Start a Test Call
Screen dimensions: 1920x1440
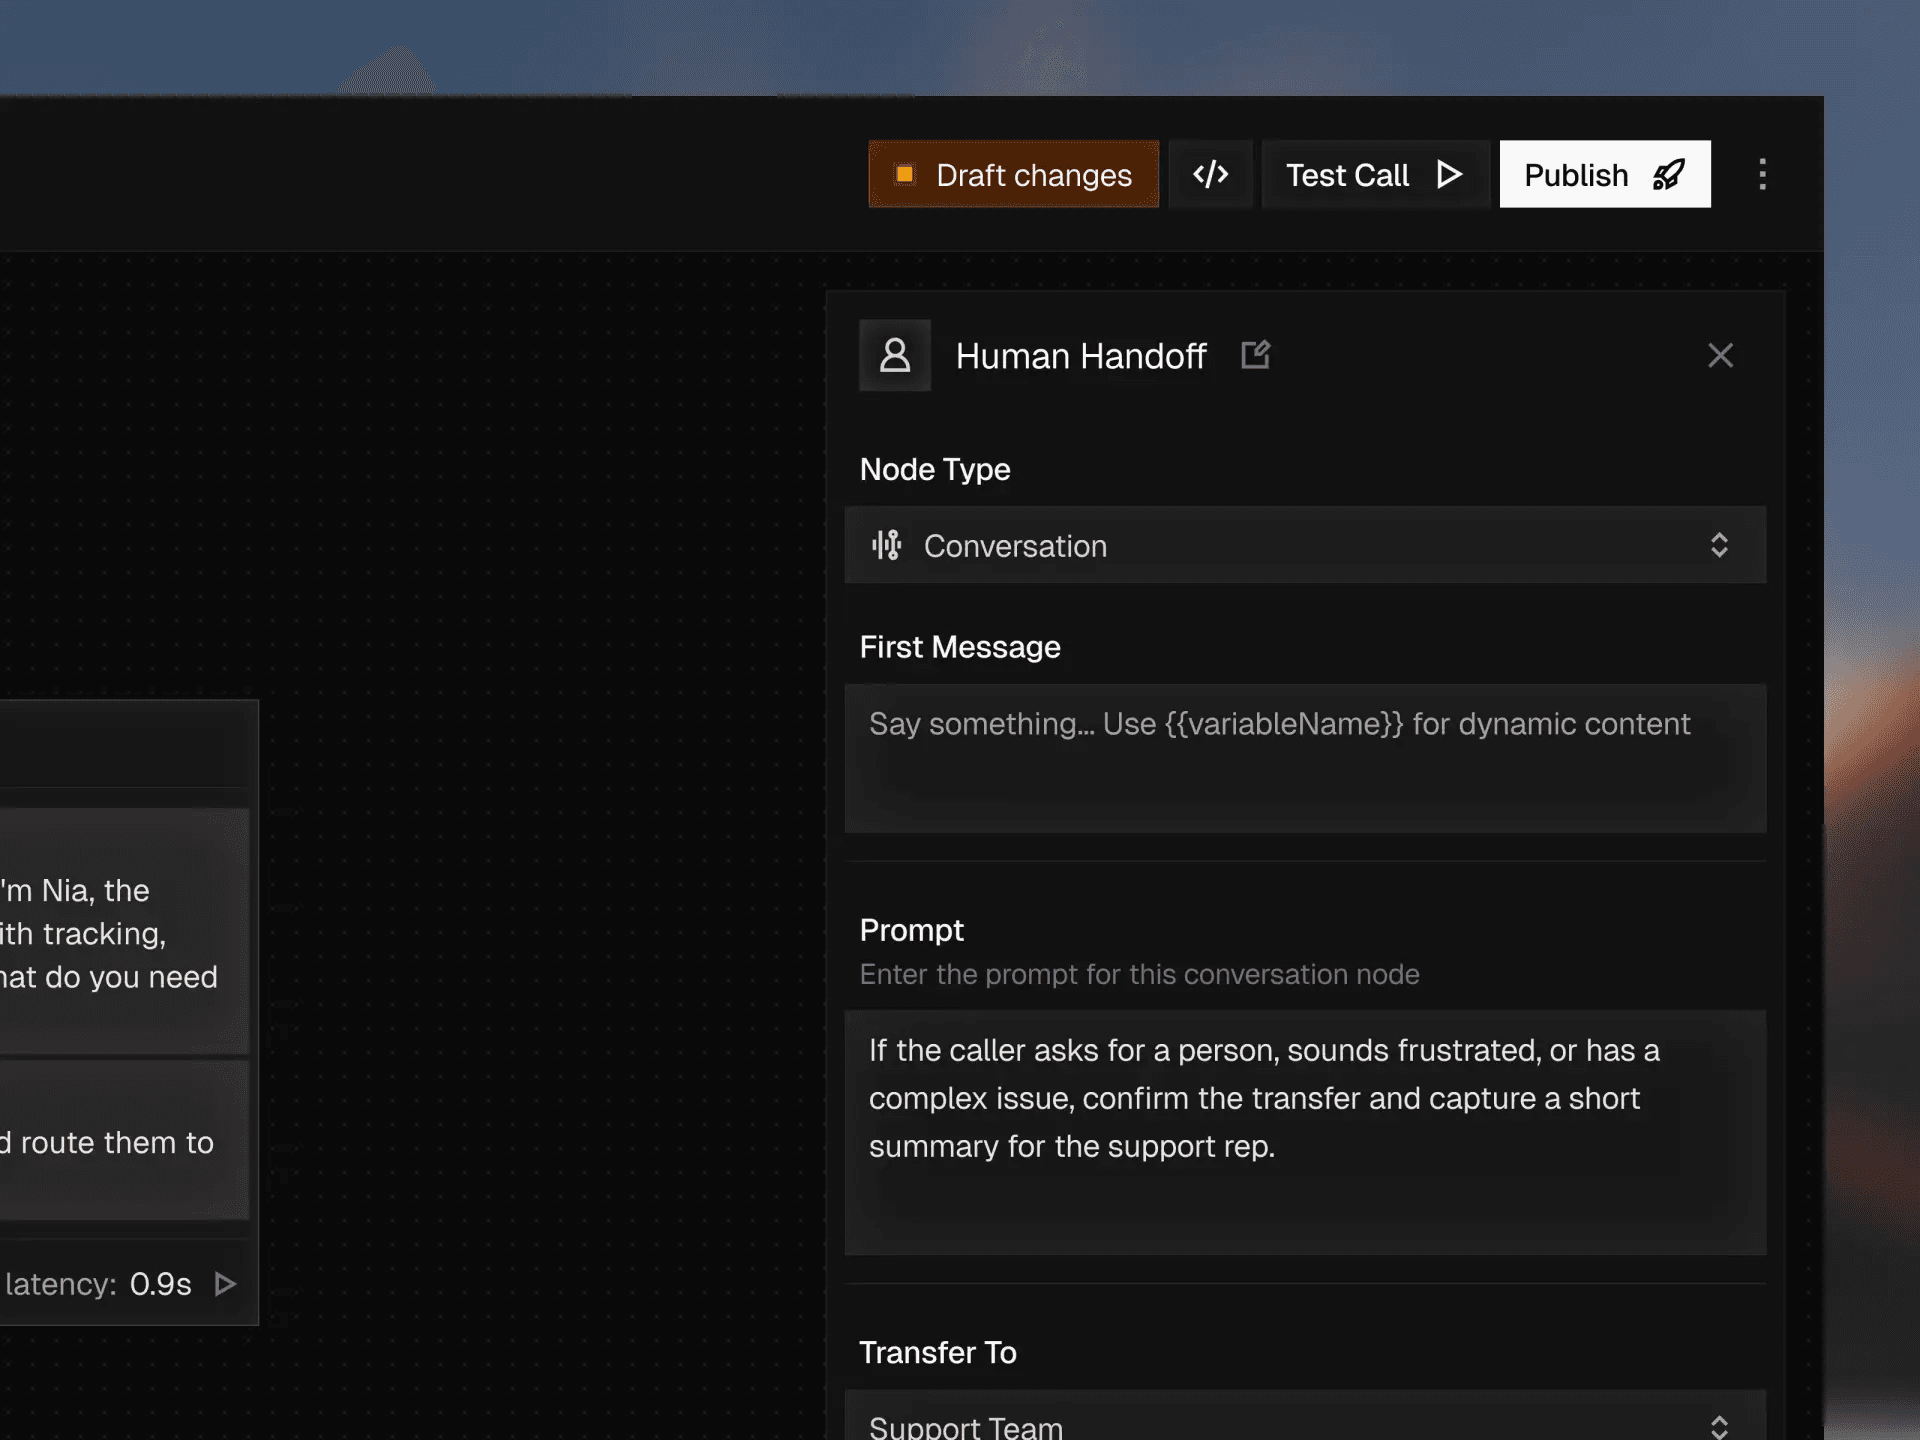1375,174
